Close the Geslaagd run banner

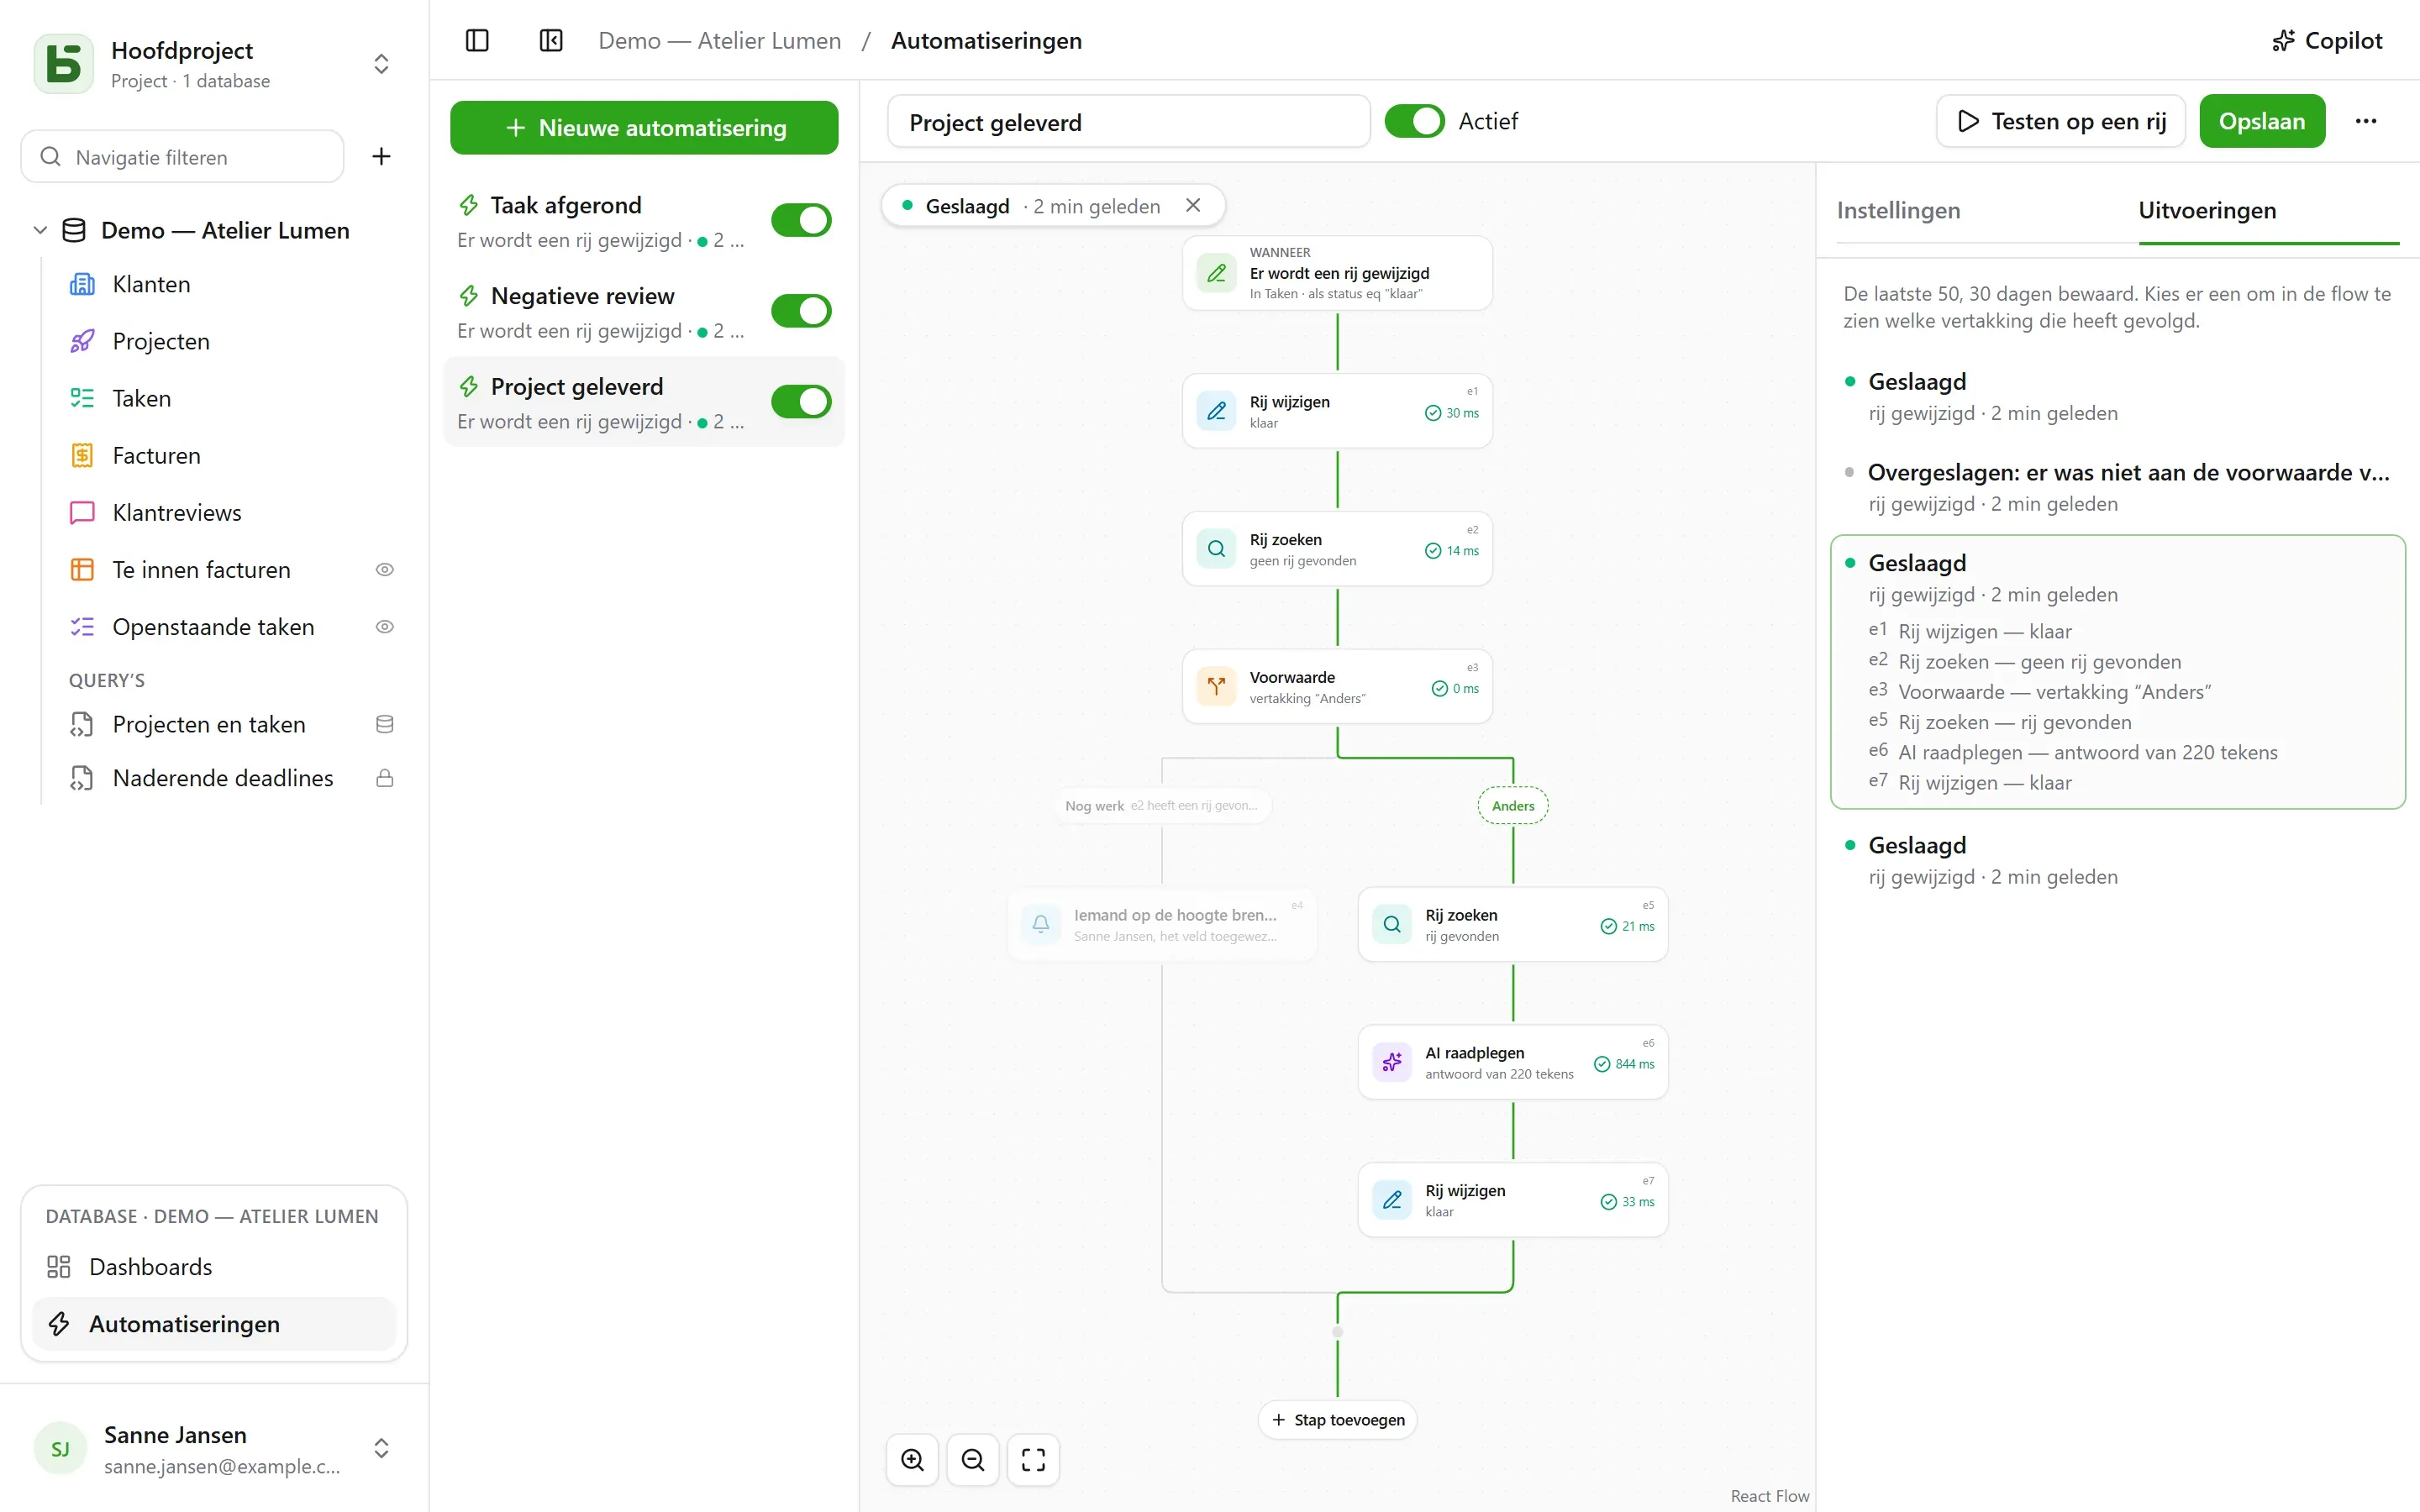click(1193, 205)
